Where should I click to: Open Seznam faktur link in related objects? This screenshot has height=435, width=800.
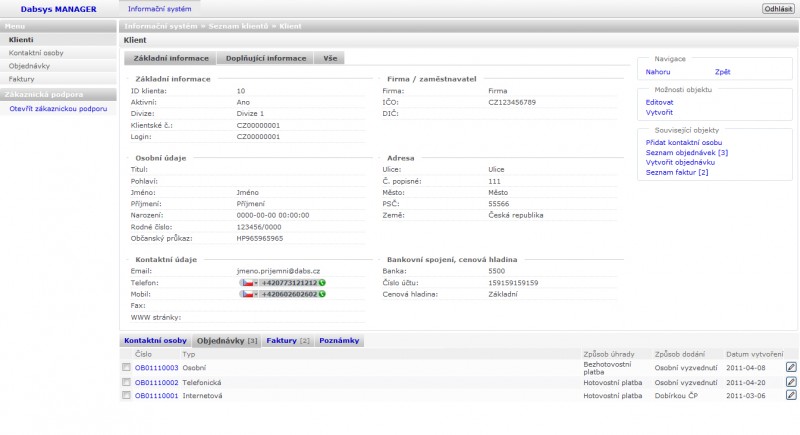676,172
